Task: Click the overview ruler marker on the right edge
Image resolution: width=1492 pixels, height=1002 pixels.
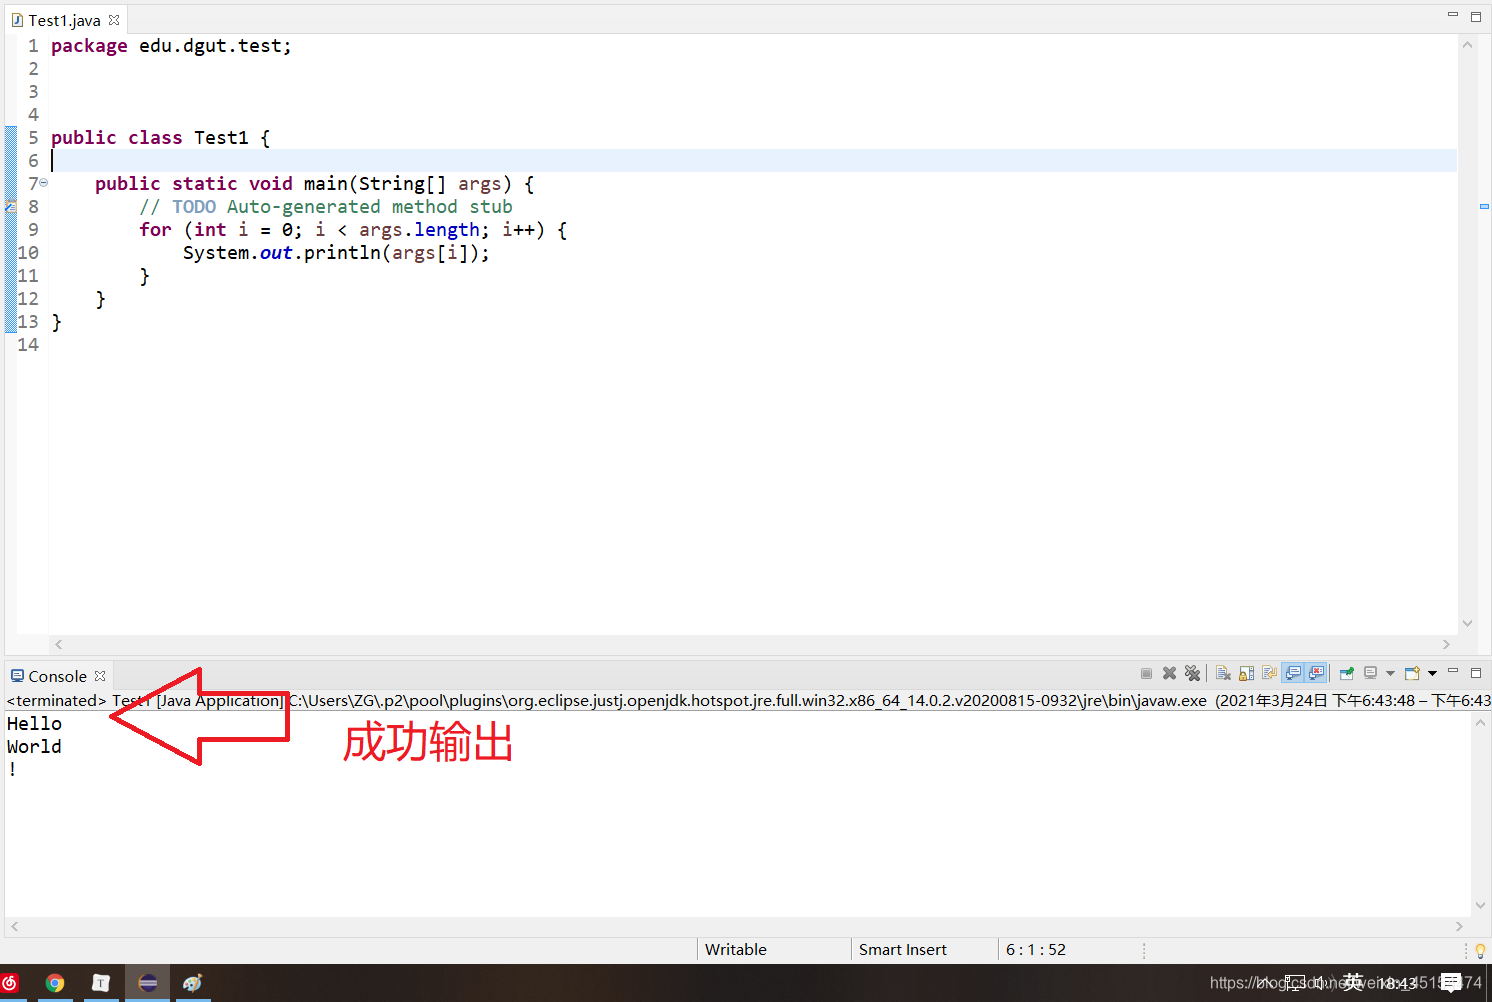Action: click(x=1484, y=206)
